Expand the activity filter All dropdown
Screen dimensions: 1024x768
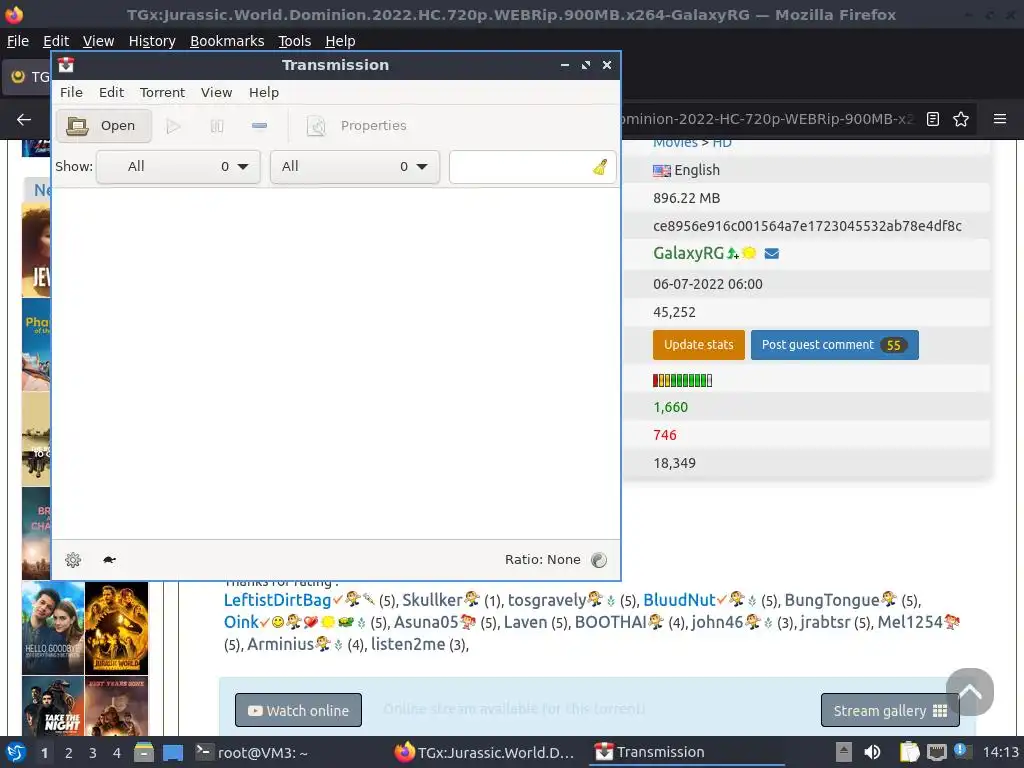pos(178,167)
